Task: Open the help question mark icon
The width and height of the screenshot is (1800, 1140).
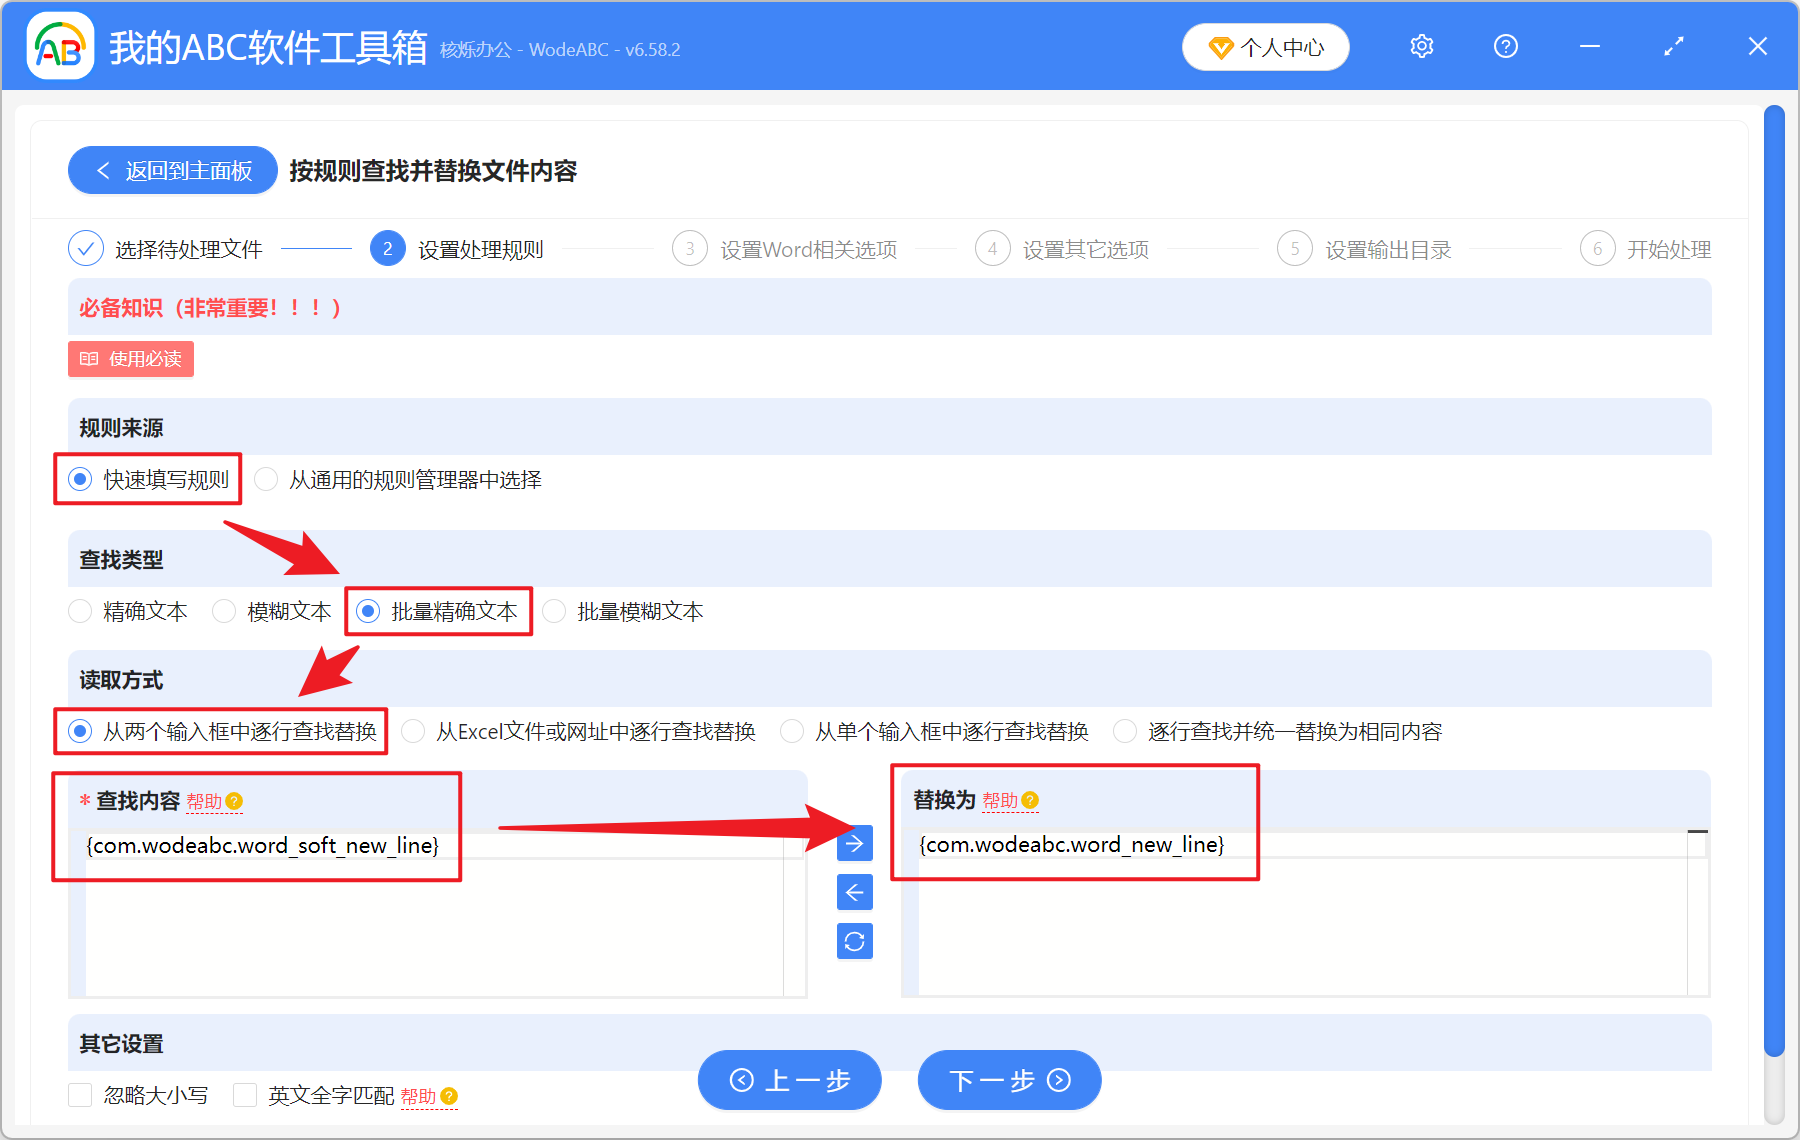Action: 1505,46
